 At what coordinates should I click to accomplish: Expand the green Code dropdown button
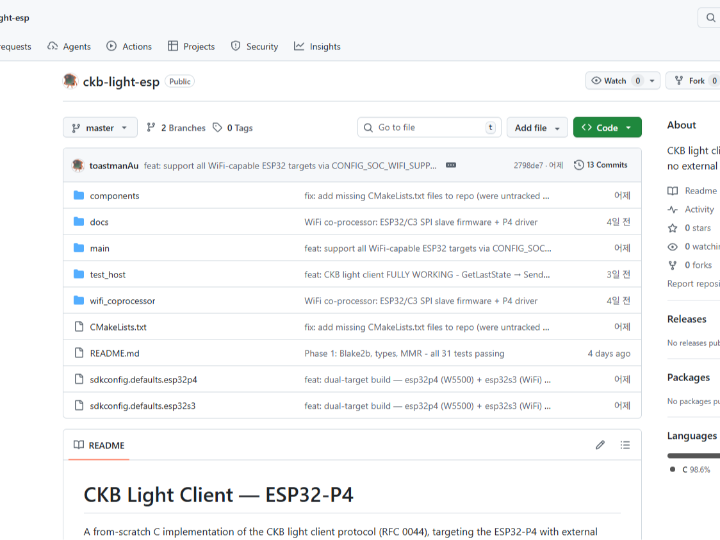[x=607, y=128]
